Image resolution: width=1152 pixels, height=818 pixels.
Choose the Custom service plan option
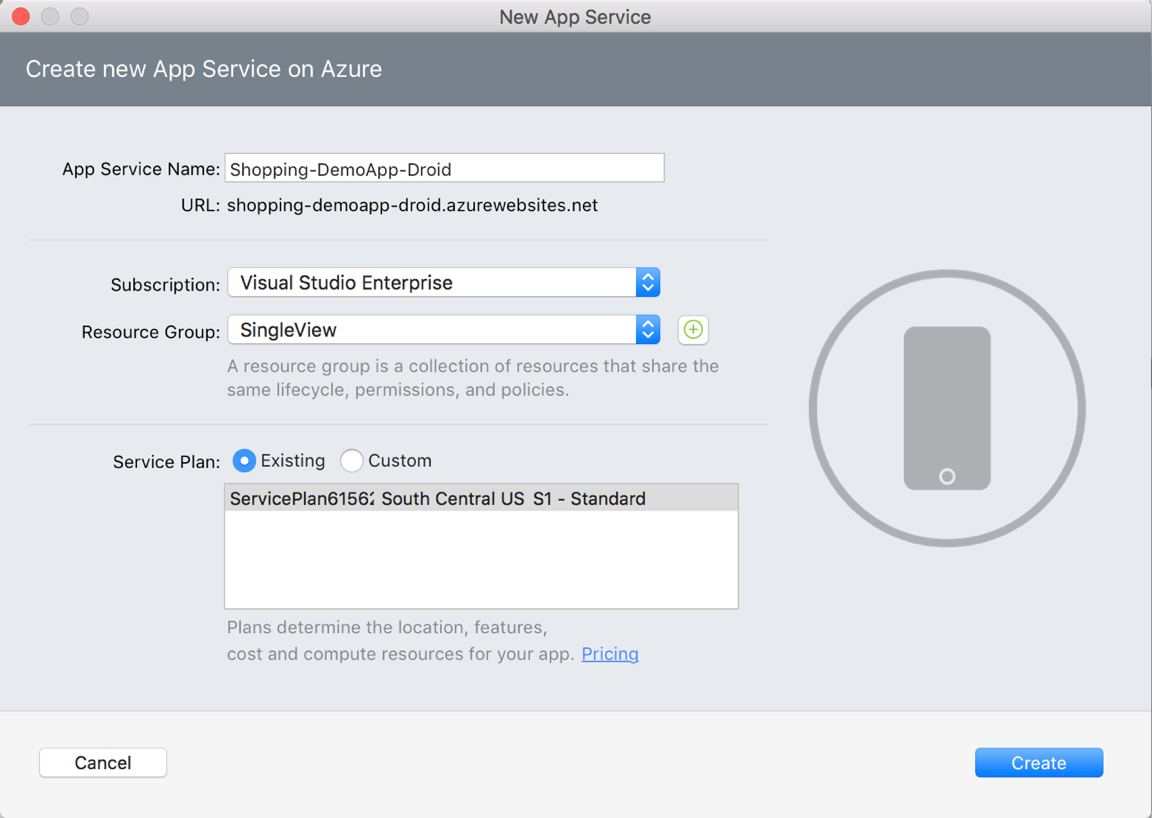click(x=352, y=461)
